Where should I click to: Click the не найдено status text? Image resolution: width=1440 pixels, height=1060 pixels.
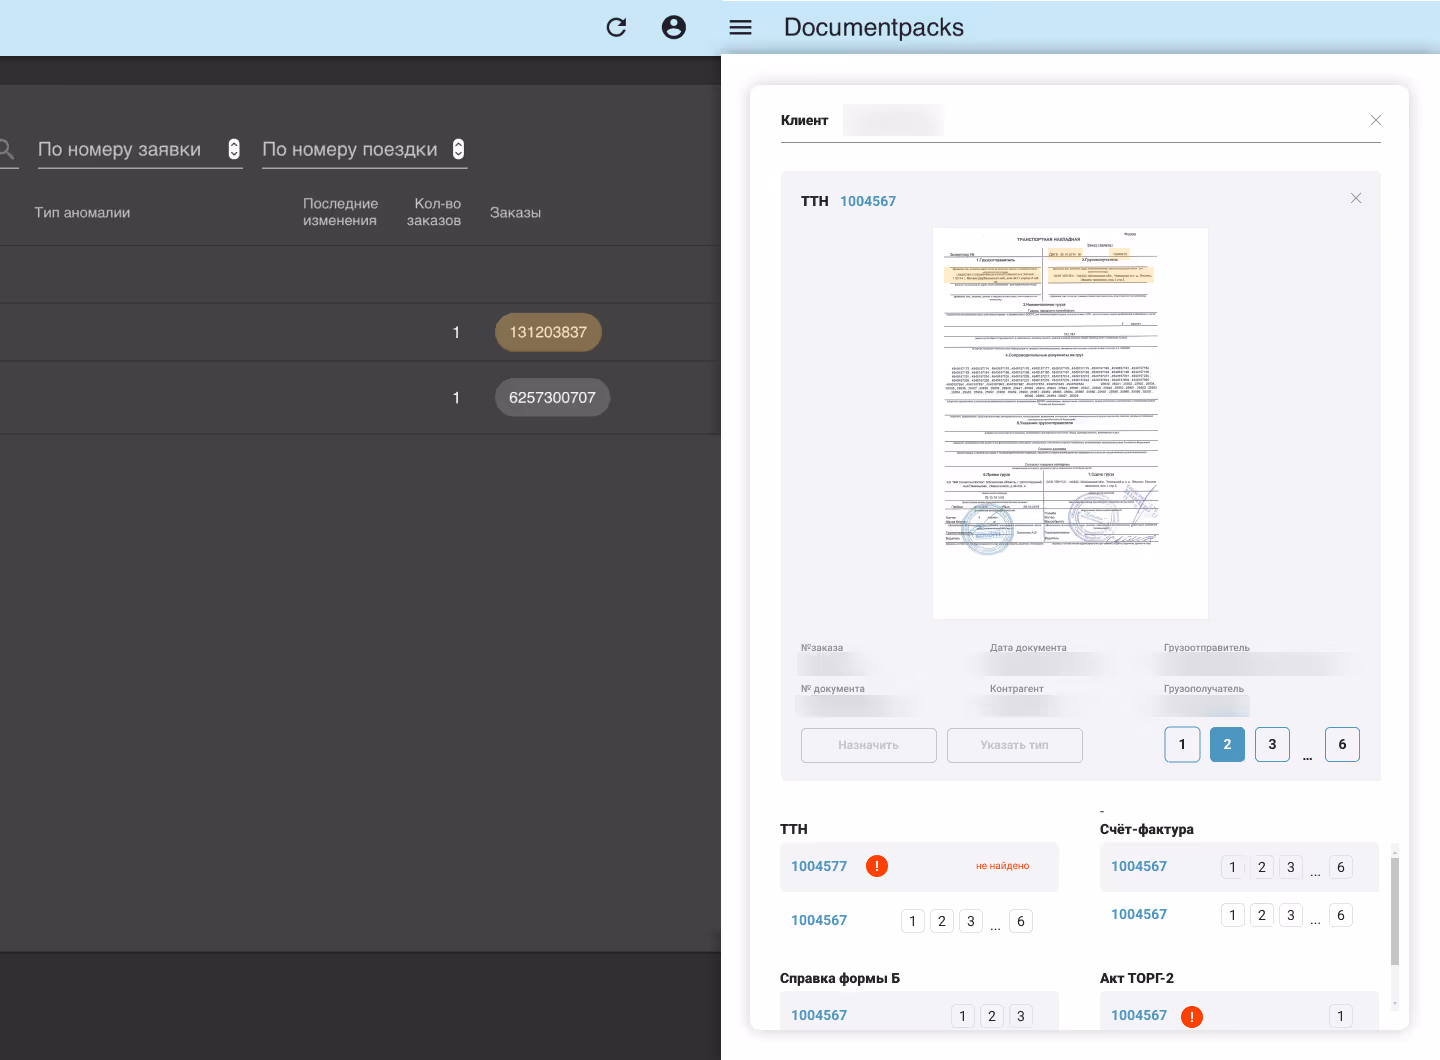1002,866
